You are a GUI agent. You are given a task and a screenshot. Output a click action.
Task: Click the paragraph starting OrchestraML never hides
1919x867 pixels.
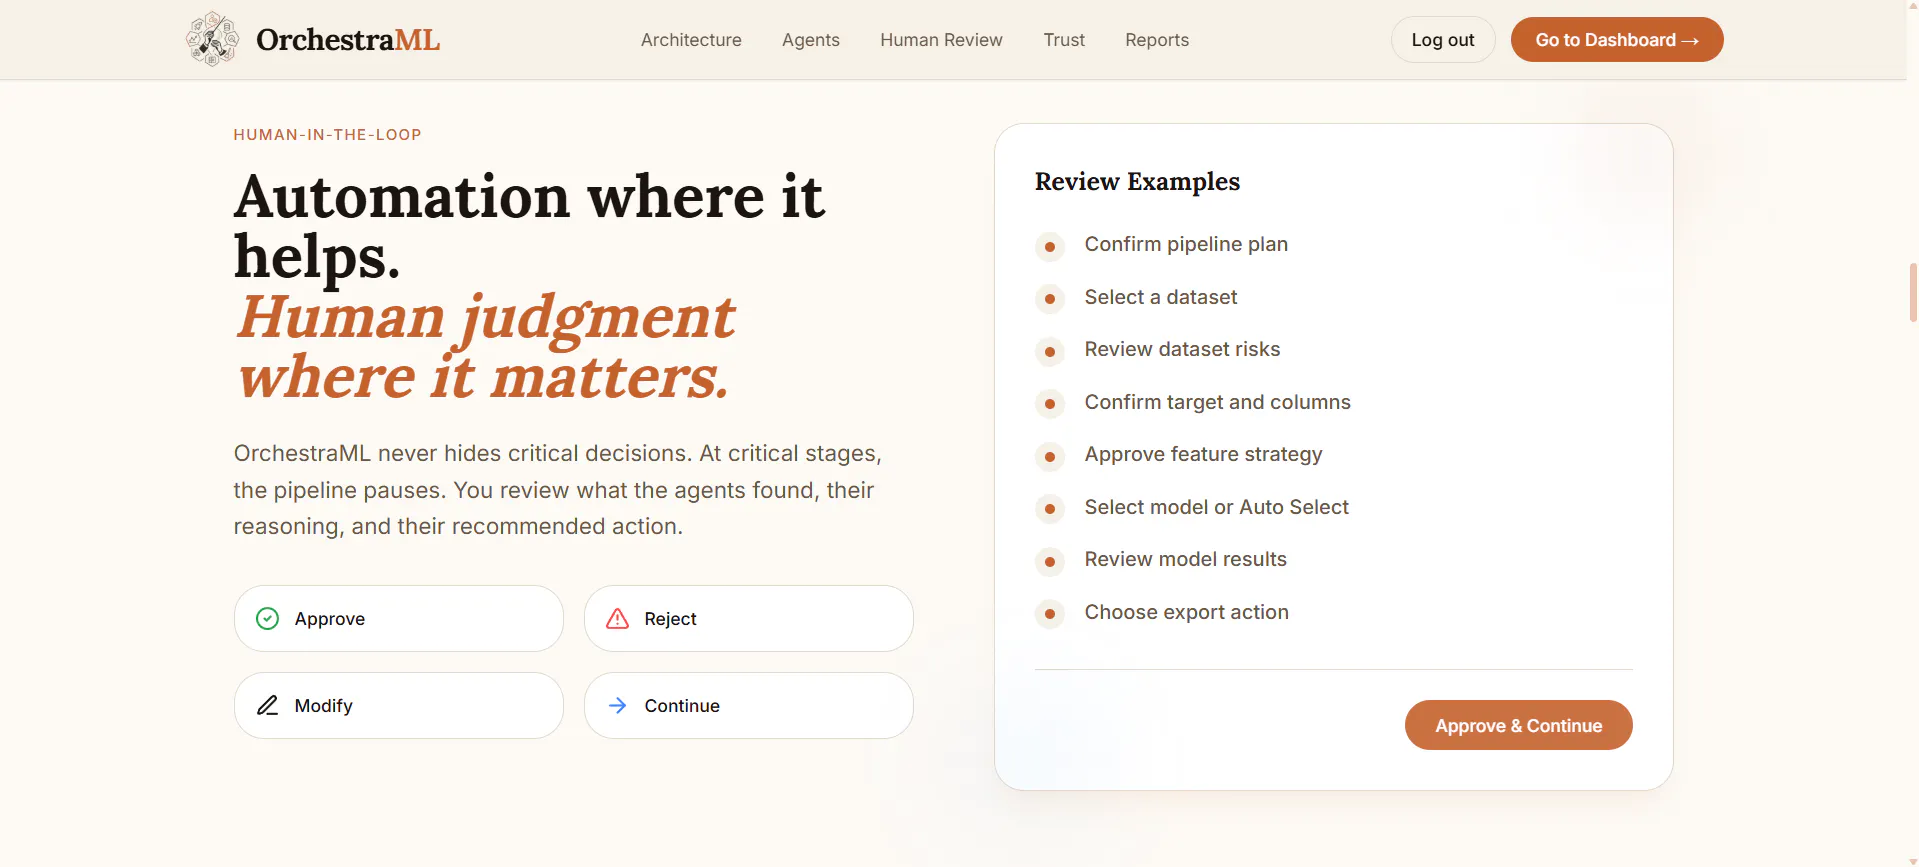point(558,490)
